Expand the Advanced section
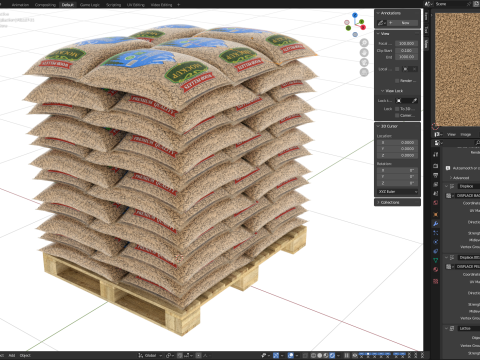This screenshot has width=480, height=360. pyautogui.click(x=451, y=178)
